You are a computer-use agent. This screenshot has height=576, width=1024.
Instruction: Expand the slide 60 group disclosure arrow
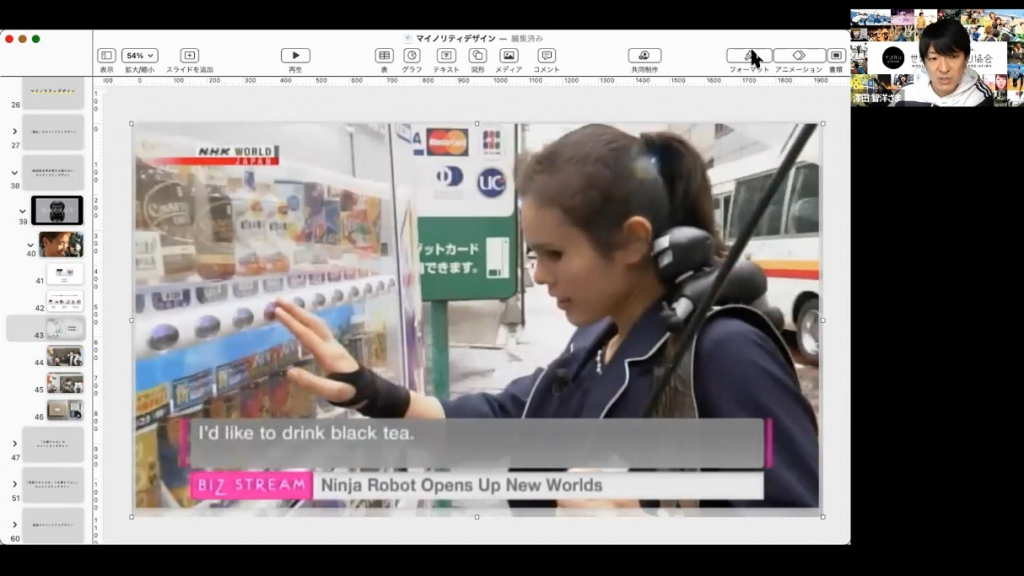(14, 525)
